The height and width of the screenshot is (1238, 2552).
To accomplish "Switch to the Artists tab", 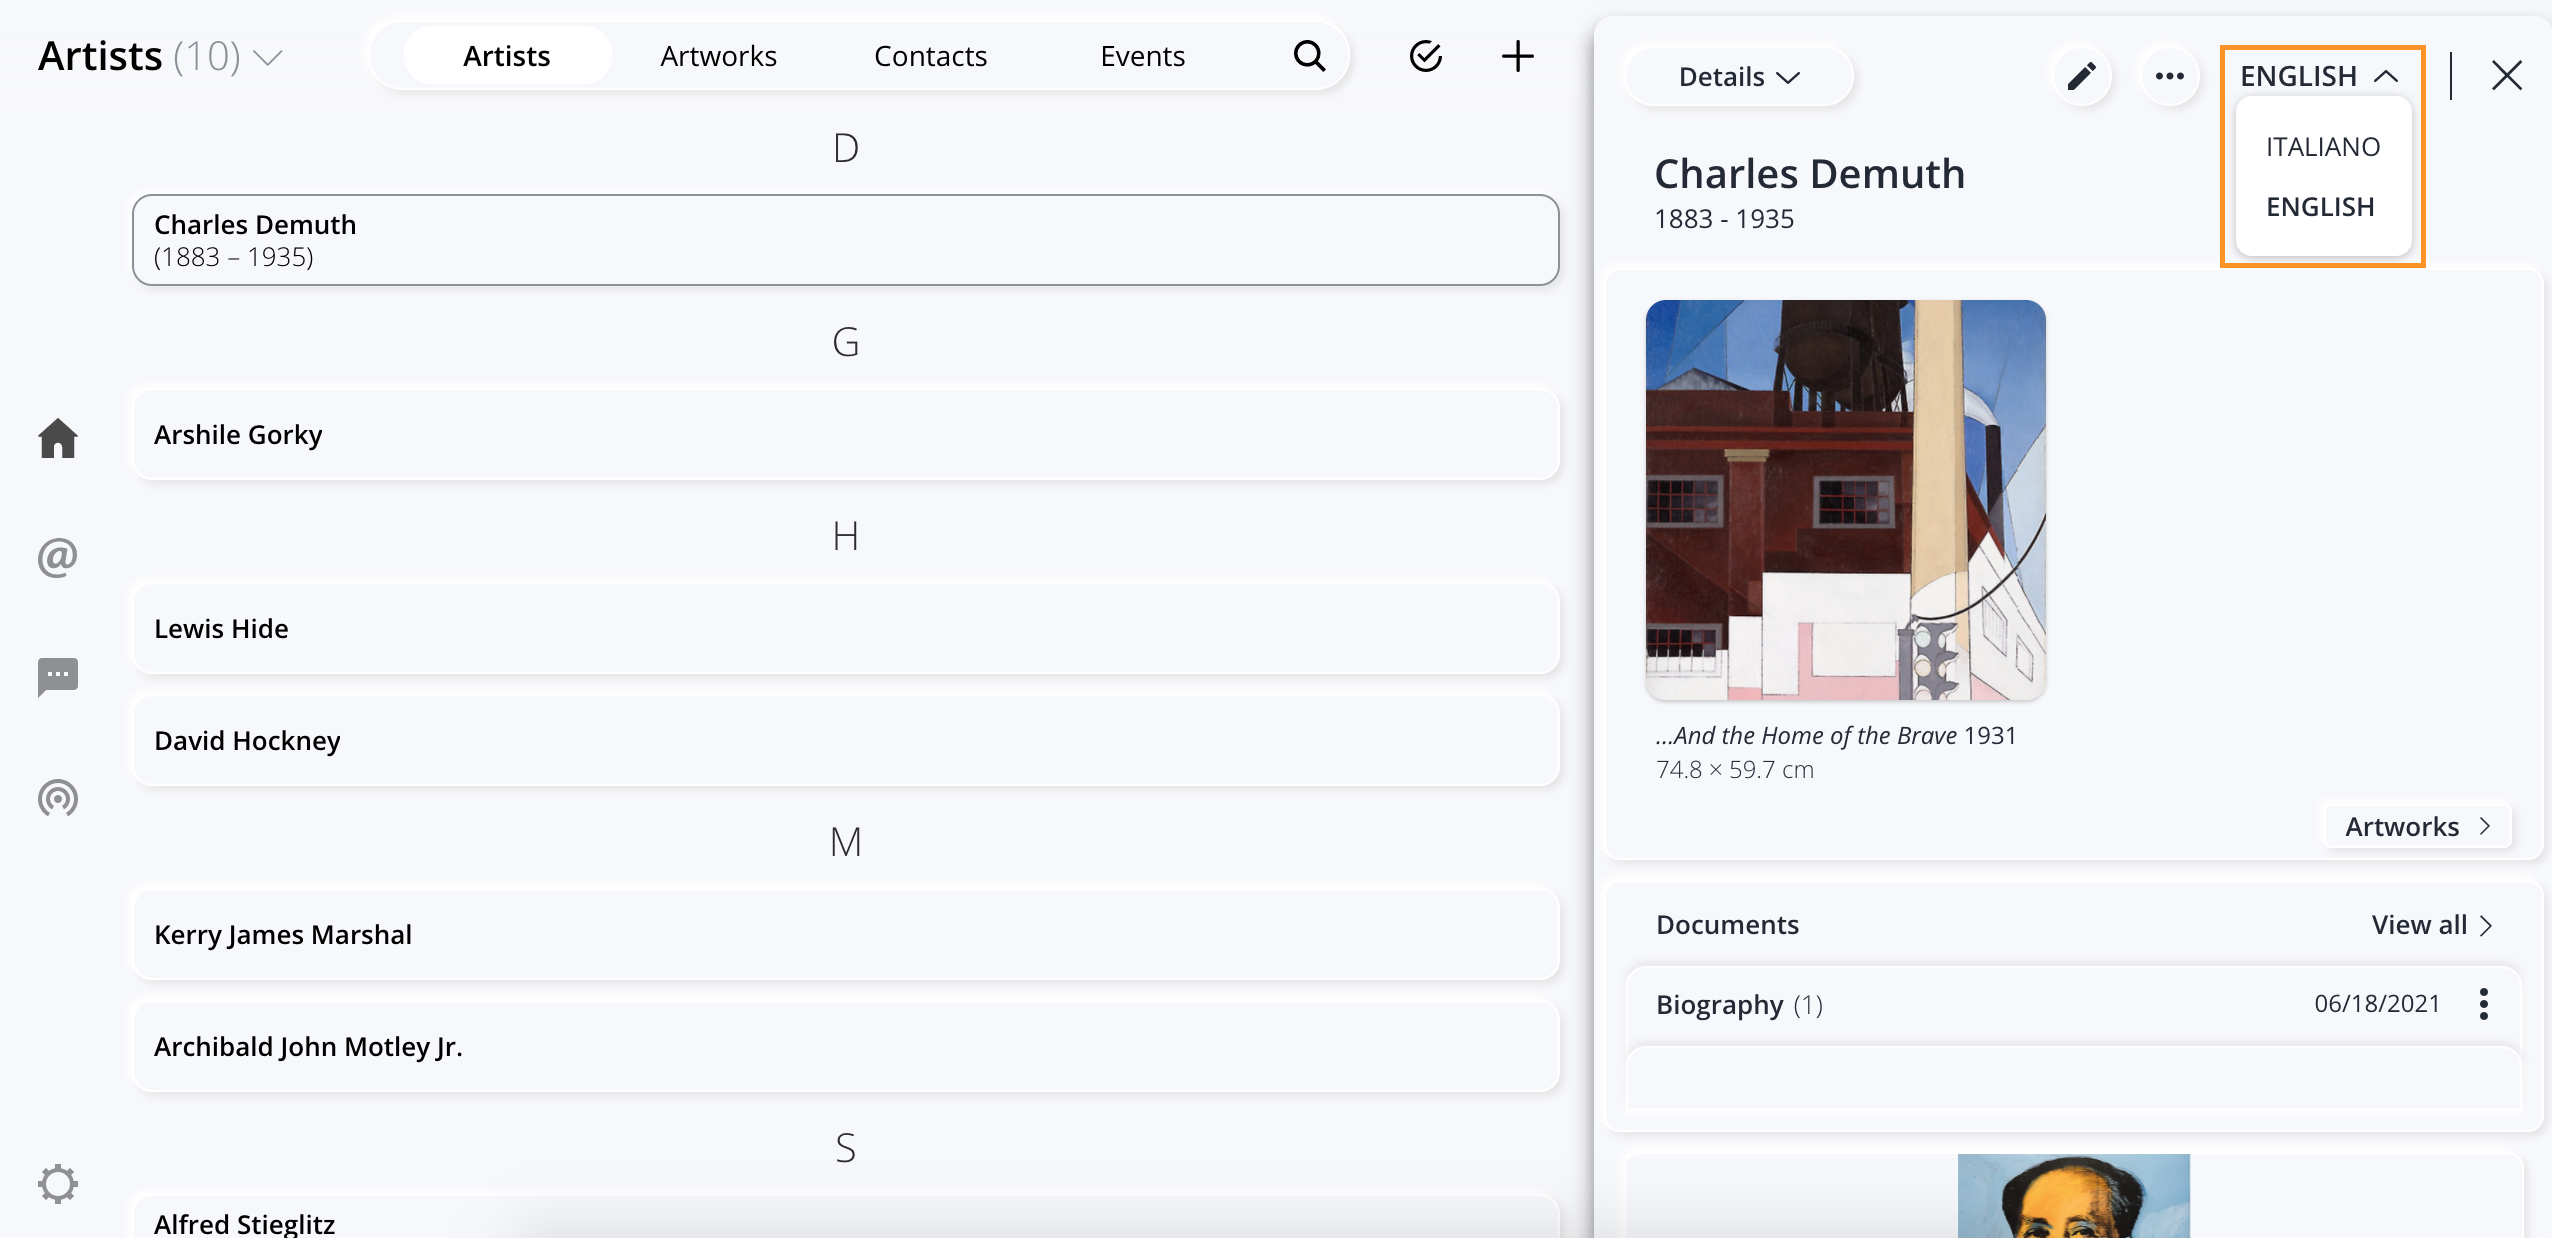I will click(x=507, y=56).
